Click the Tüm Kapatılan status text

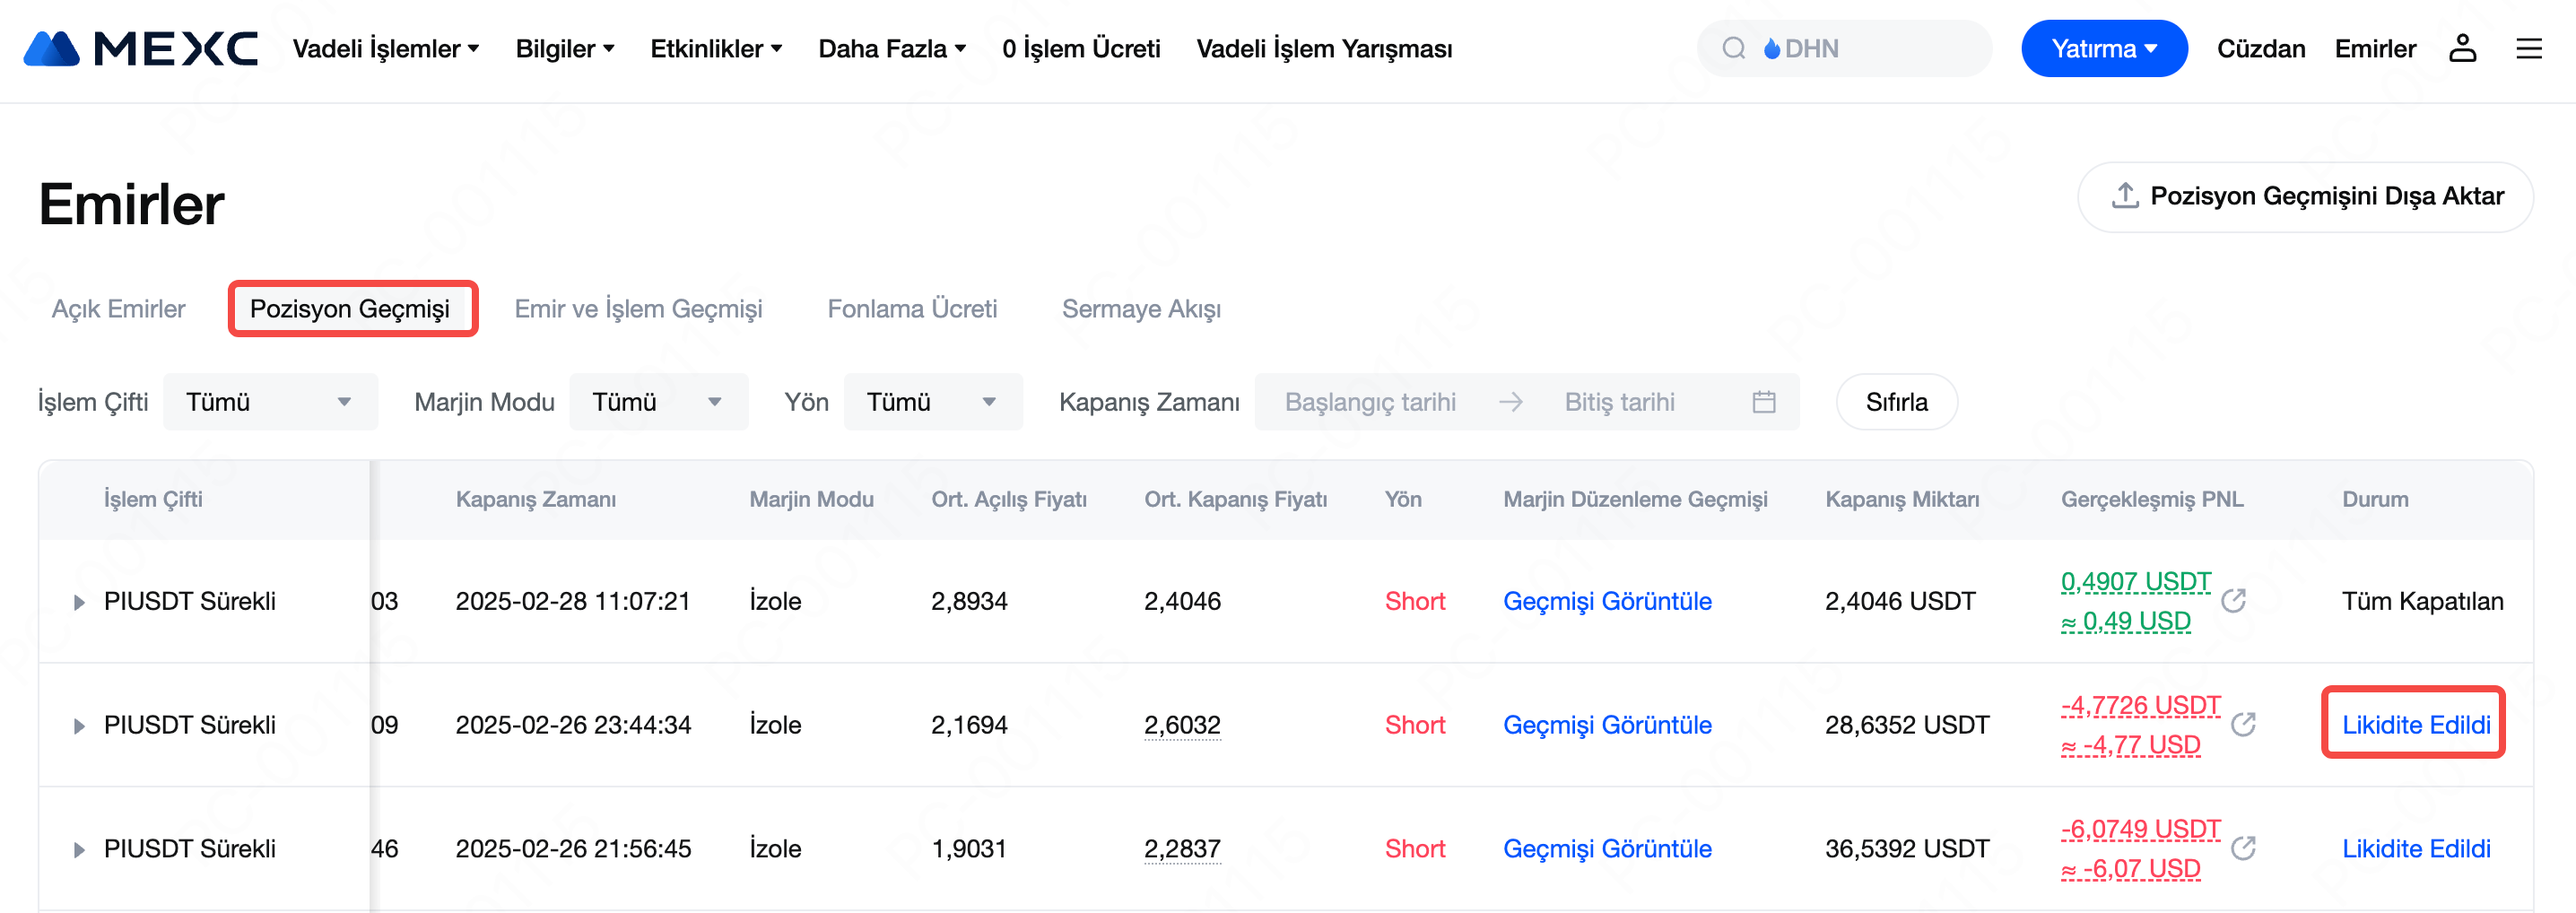click(x=2422, y=601)
